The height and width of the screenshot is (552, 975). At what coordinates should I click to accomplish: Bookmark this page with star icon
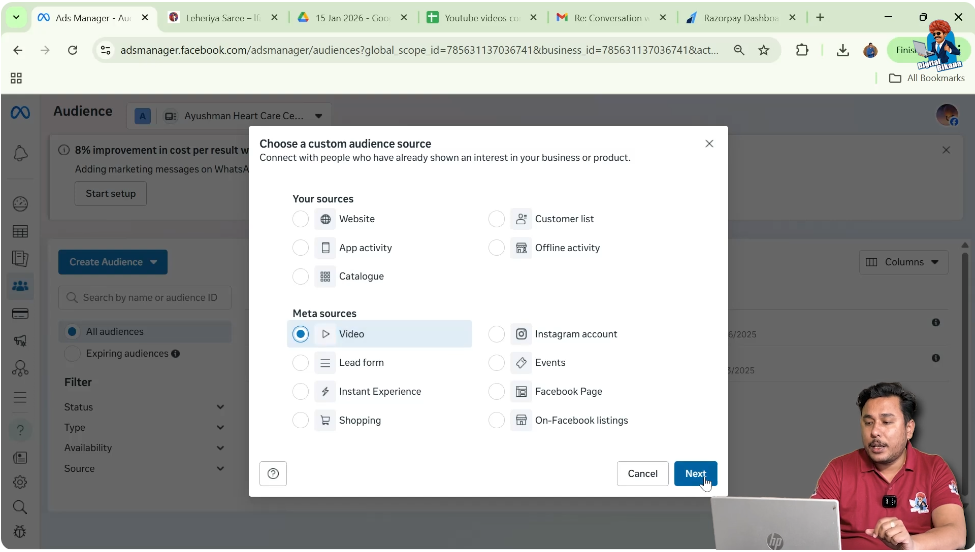click(764, 50)
